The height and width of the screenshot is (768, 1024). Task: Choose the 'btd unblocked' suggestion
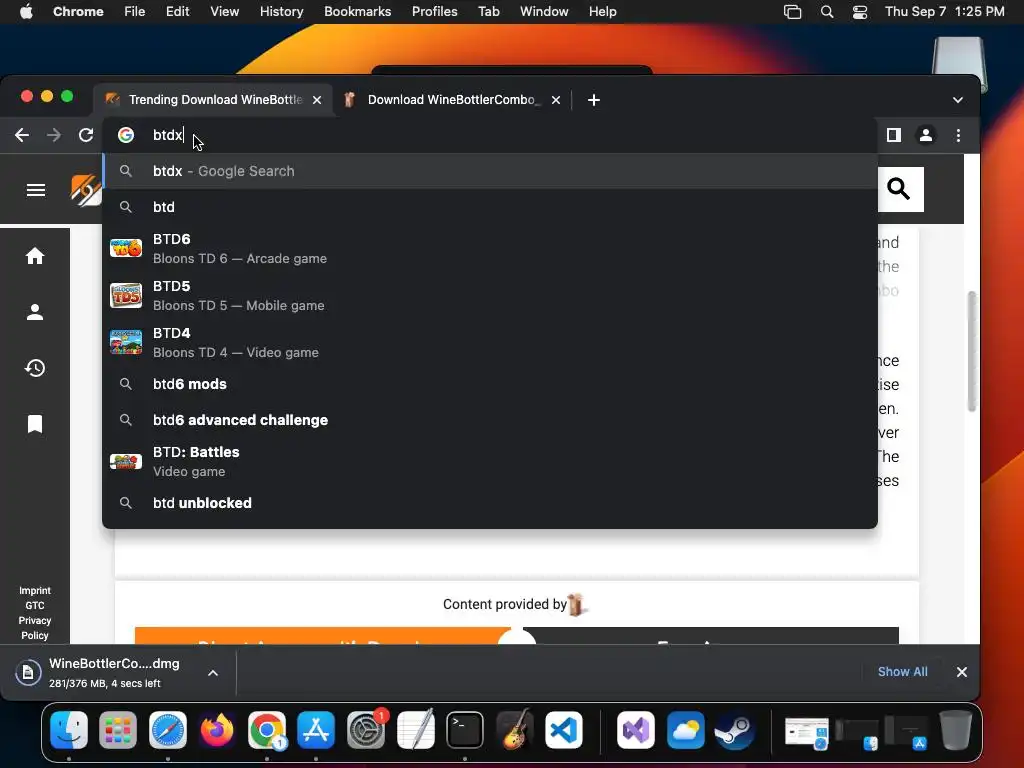coord(490,503)
